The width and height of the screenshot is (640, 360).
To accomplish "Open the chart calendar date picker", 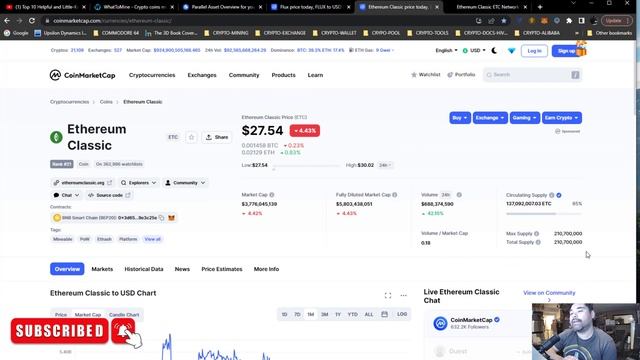I will point(384,314).
